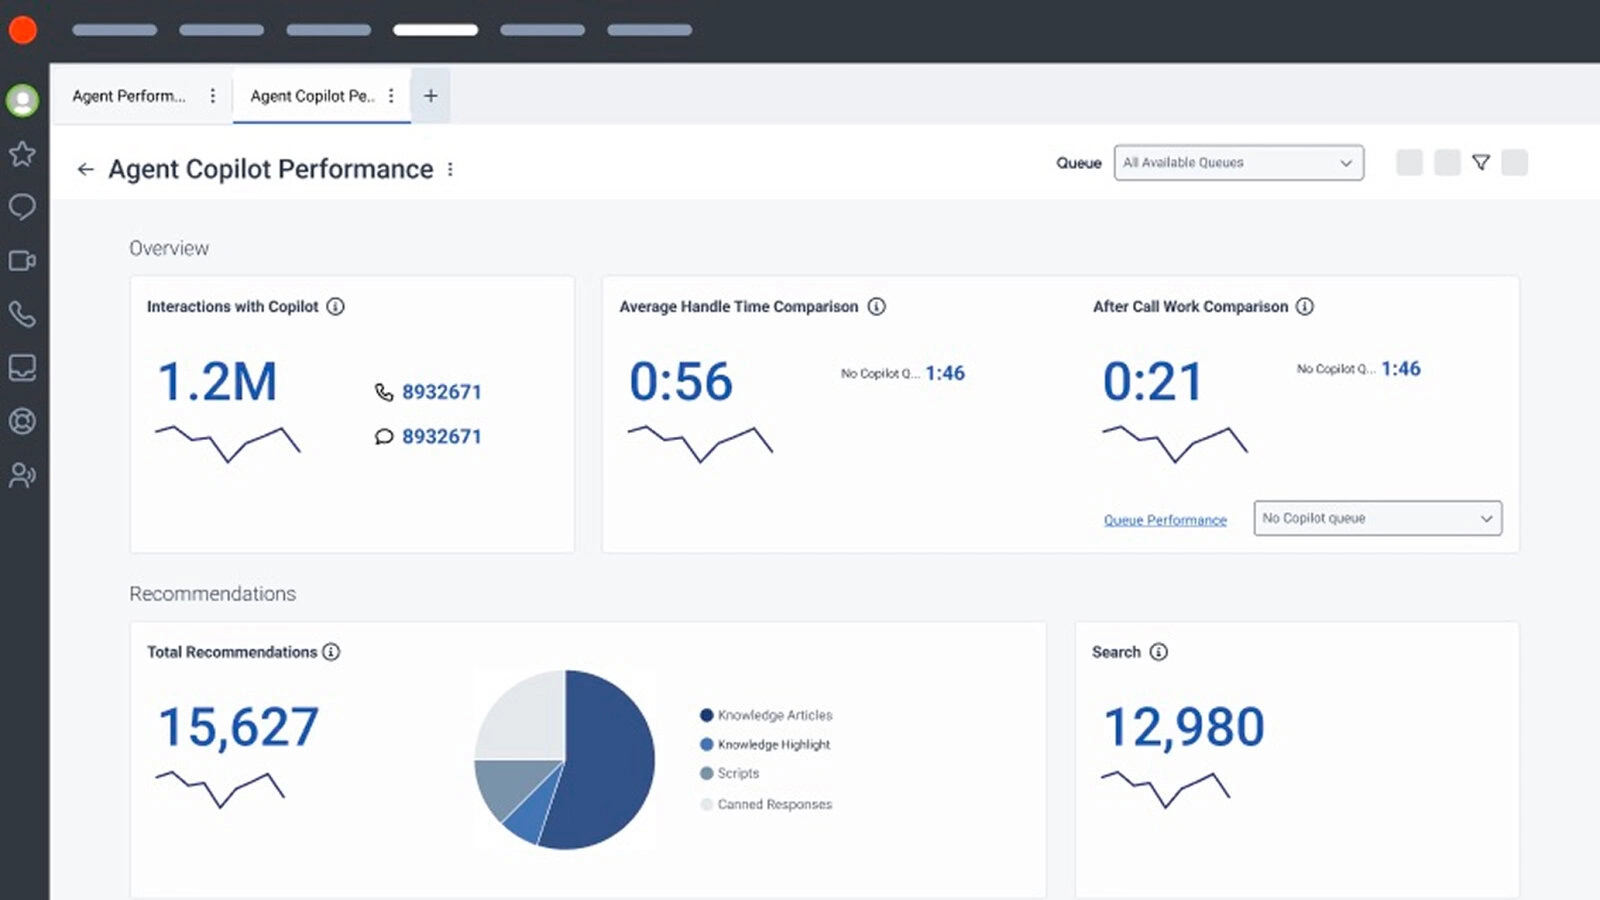
Task: Click info icon next to Interactions with Copilot
Action: click(336, 307)
